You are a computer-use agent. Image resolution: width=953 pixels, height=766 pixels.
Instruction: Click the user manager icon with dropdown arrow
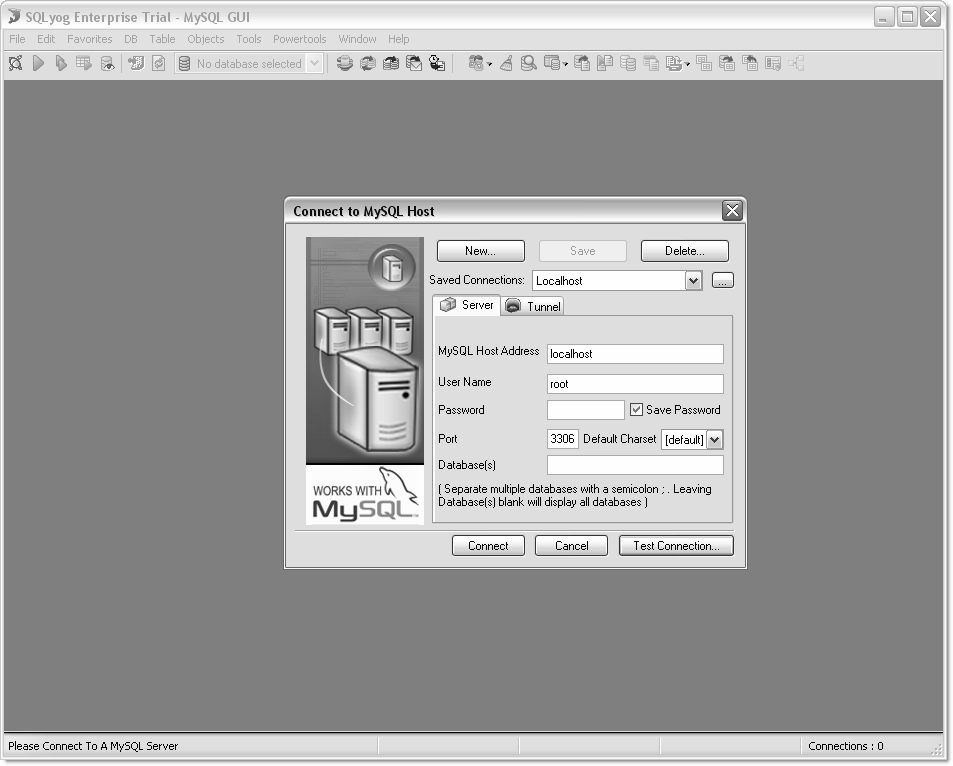[479, 63]
